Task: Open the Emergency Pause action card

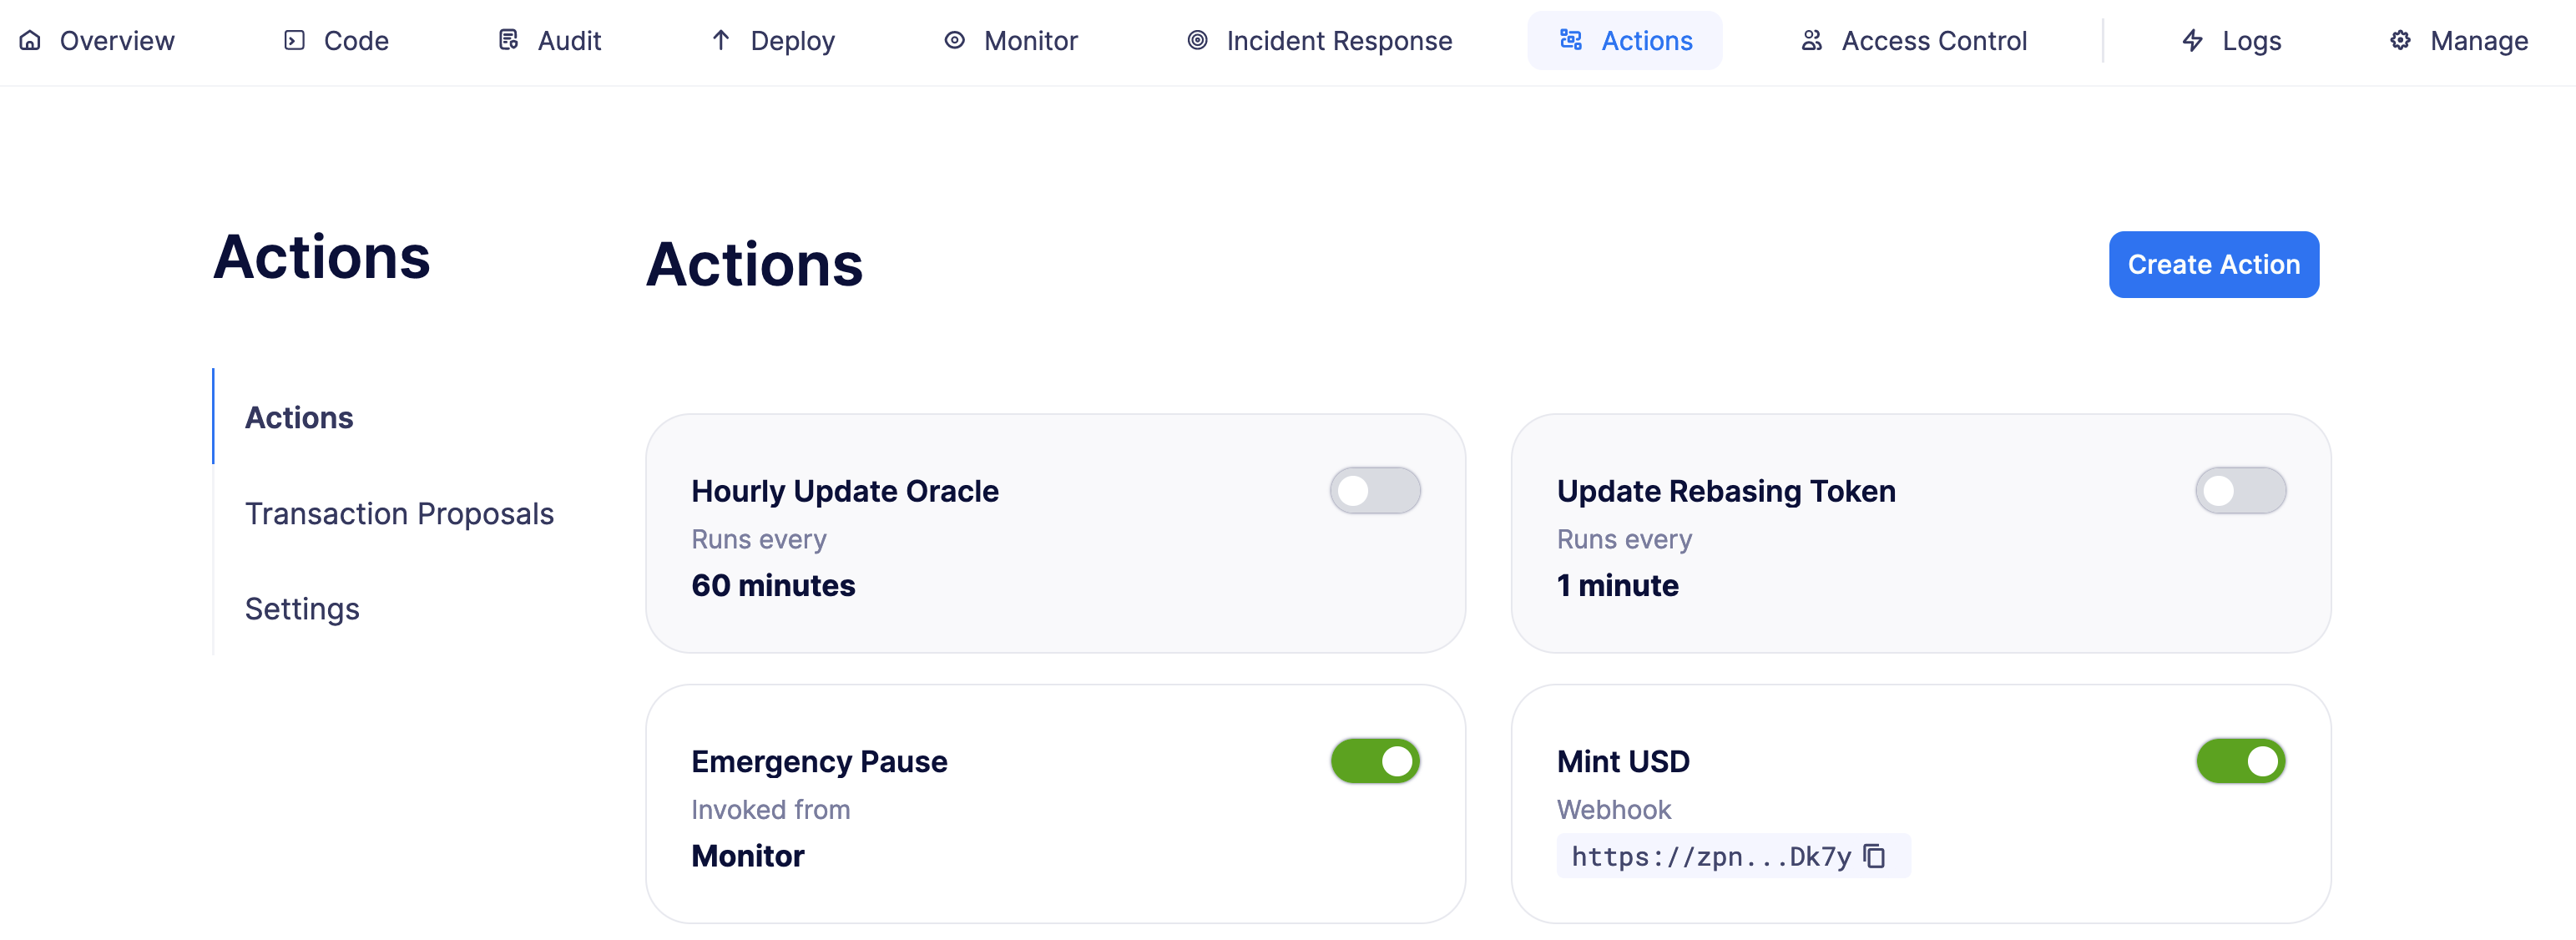Action: [x=1055, y=803]
